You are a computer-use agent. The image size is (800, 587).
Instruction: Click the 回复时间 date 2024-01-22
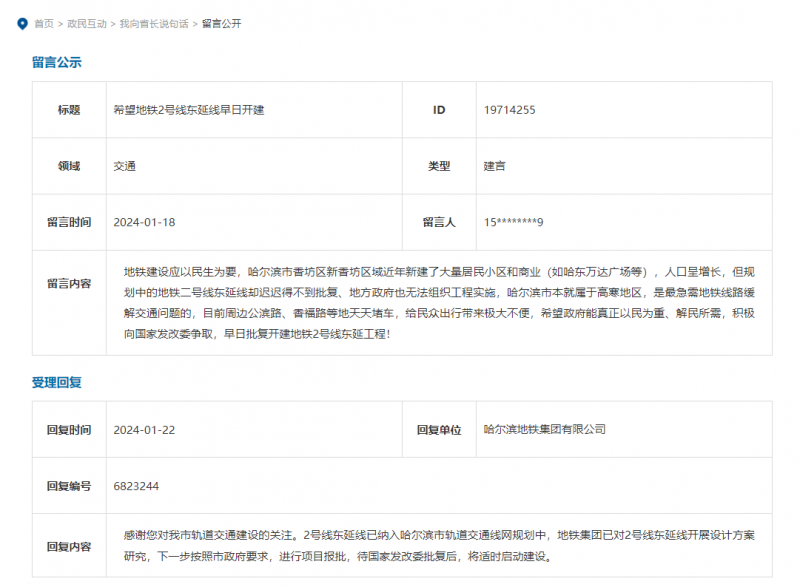click(144, 429)
